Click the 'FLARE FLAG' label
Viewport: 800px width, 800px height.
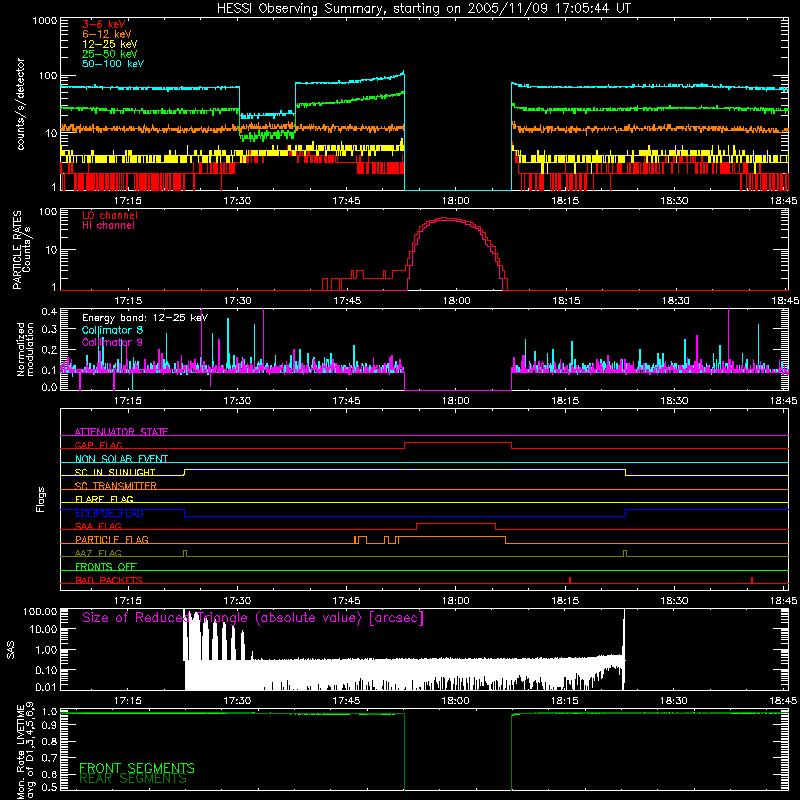pyautogui.click(x=104, y=499)
